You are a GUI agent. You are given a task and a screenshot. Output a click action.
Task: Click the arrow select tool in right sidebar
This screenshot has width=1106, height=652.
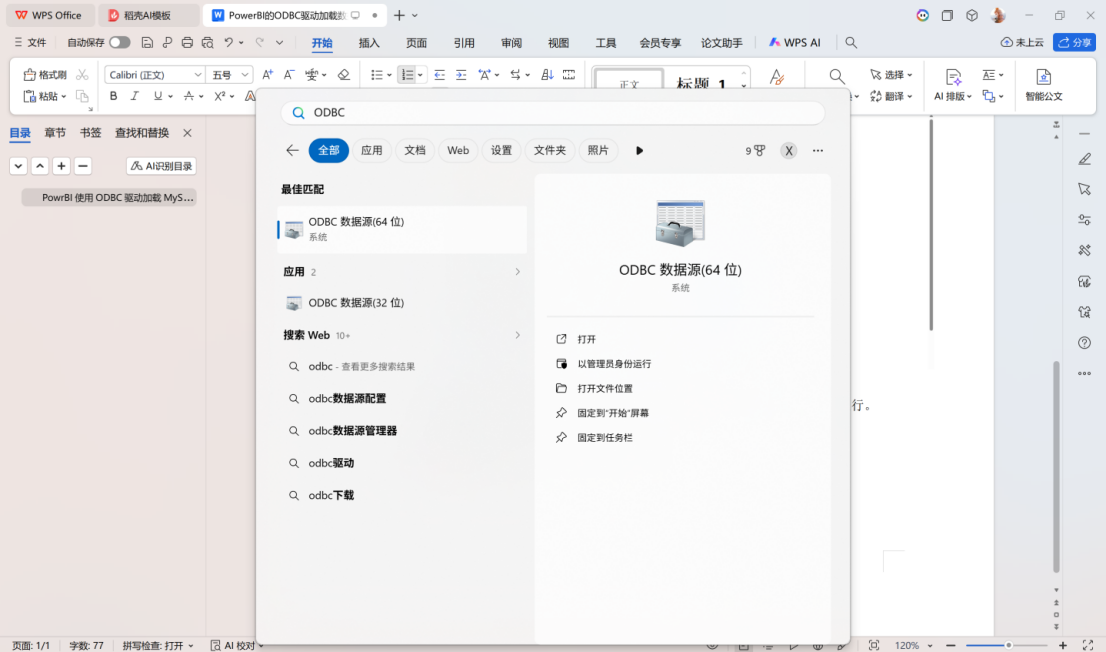(1085, 189)
